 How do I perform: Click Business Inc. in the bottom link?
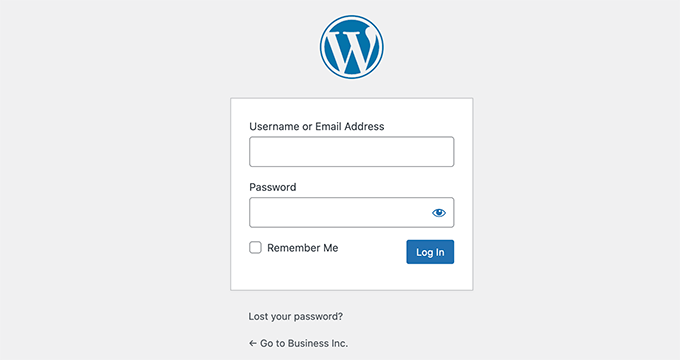(318, 343)
